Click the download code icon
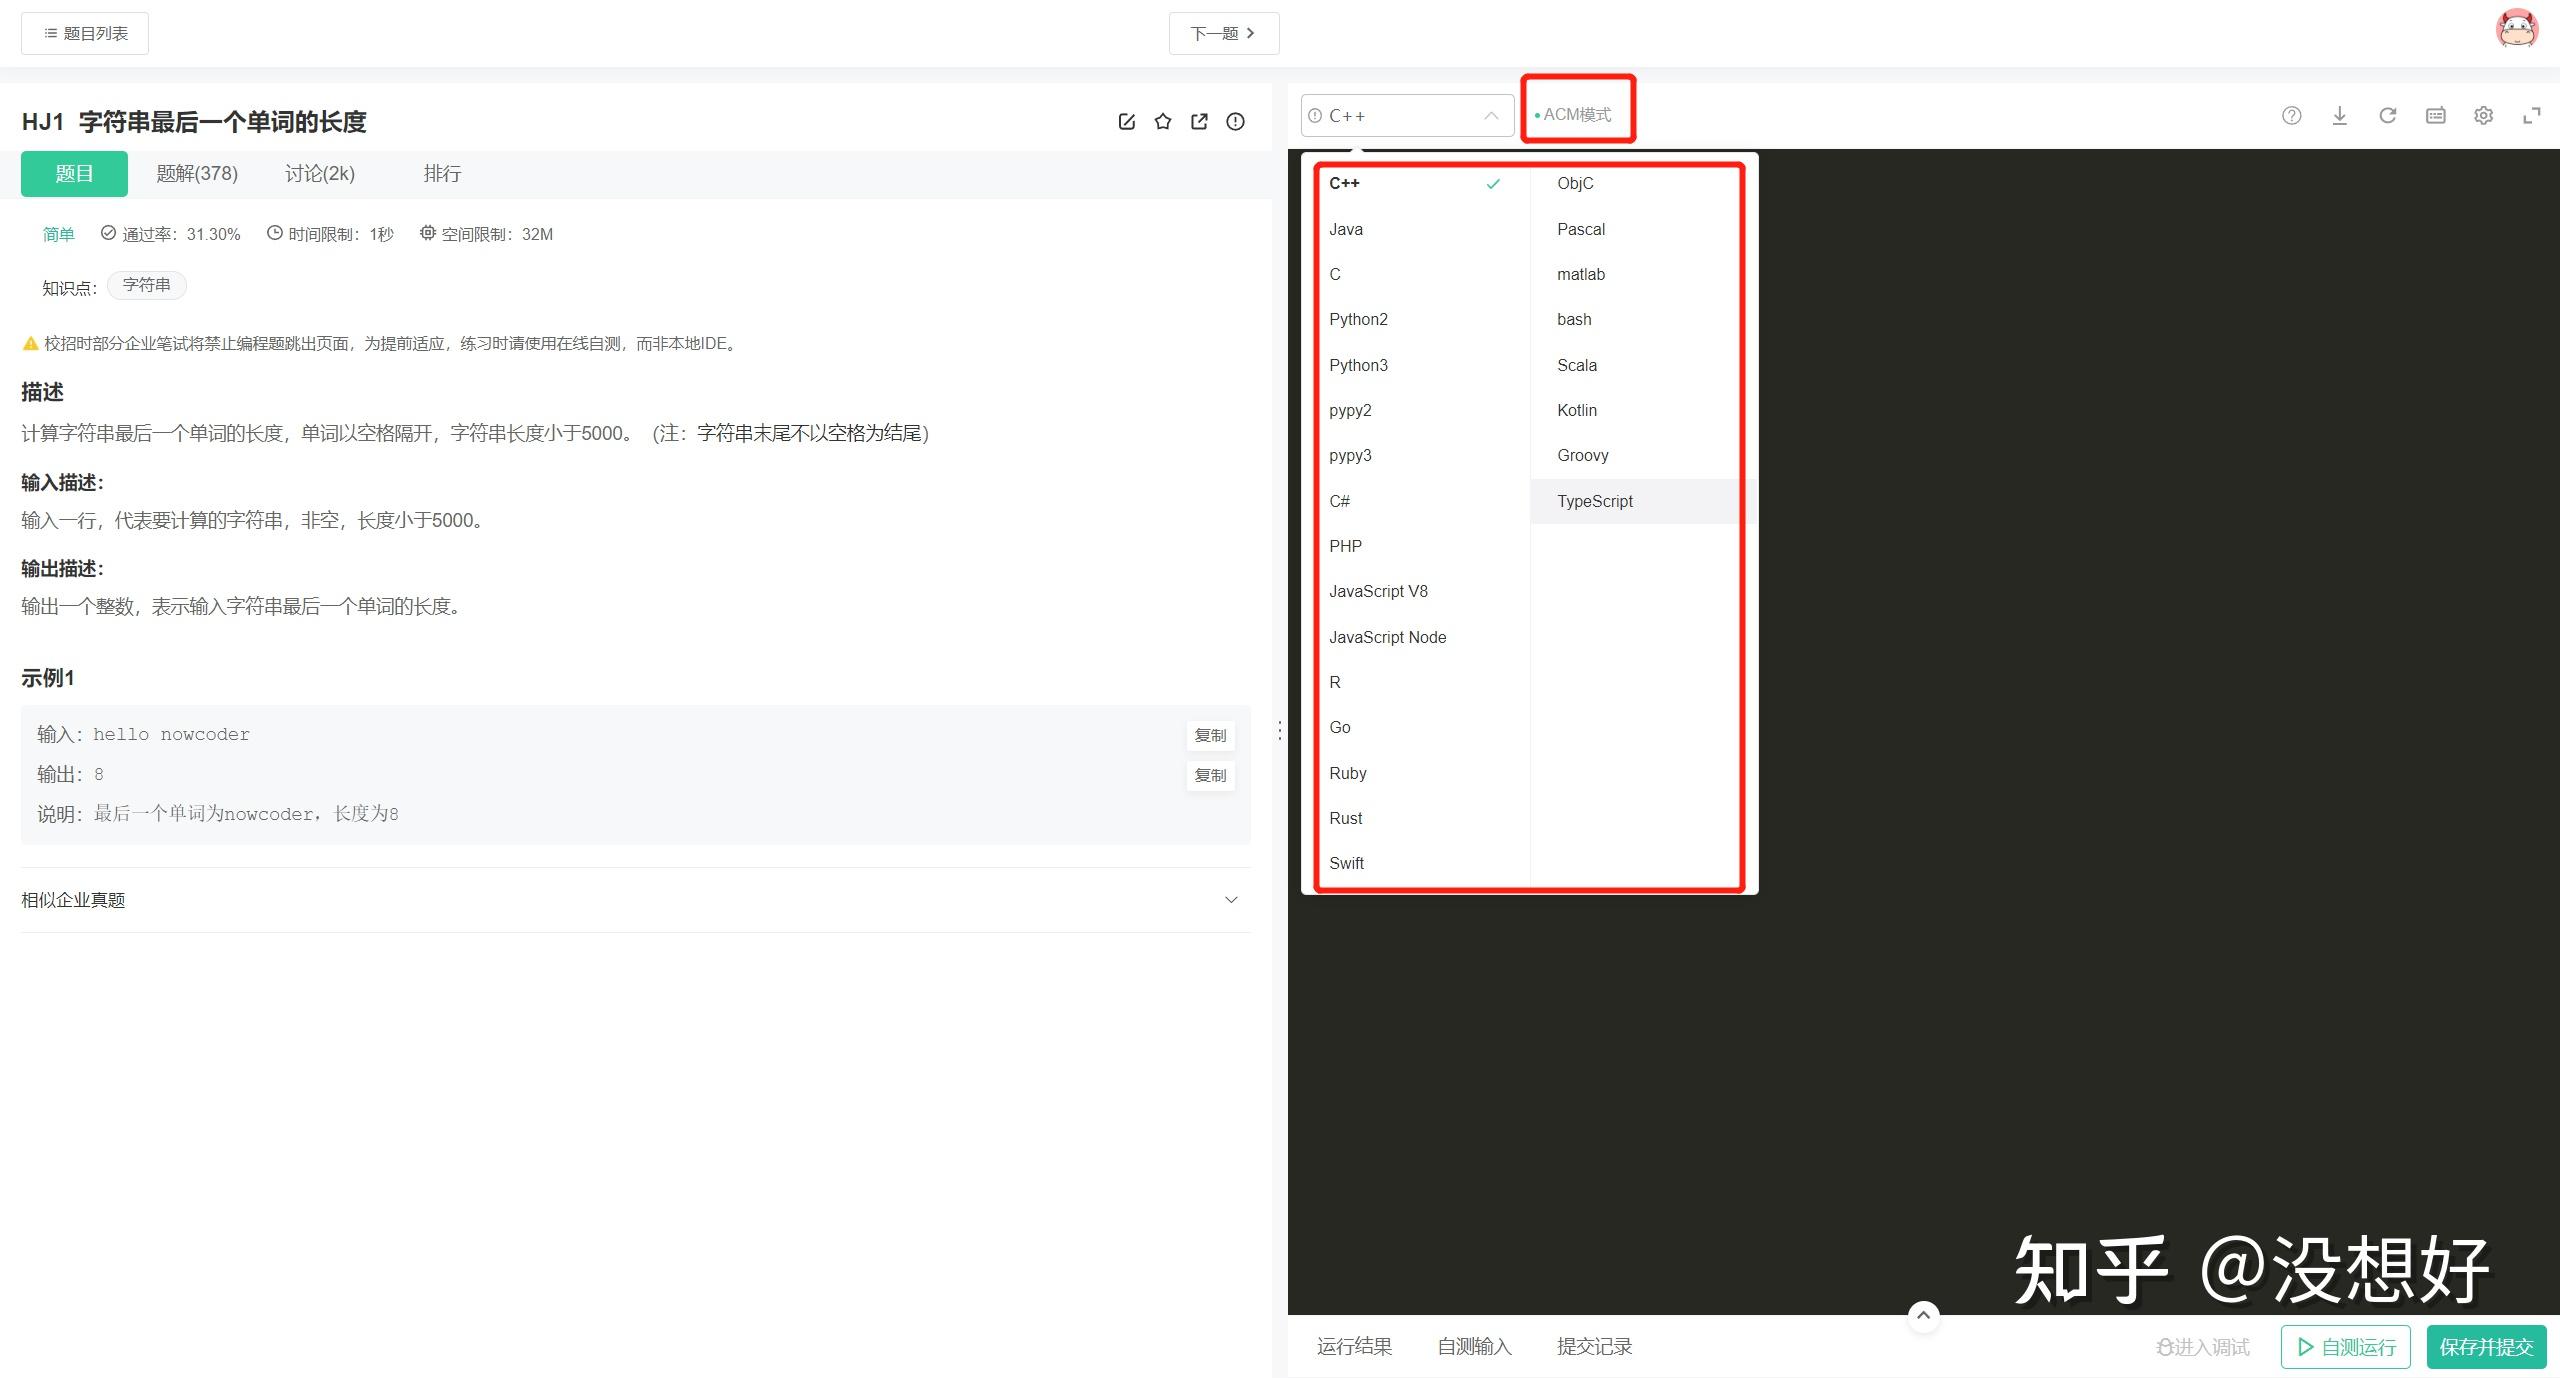This screenshot has height=1378, width=2560. pyautogui.click(x=2339, y=116)
